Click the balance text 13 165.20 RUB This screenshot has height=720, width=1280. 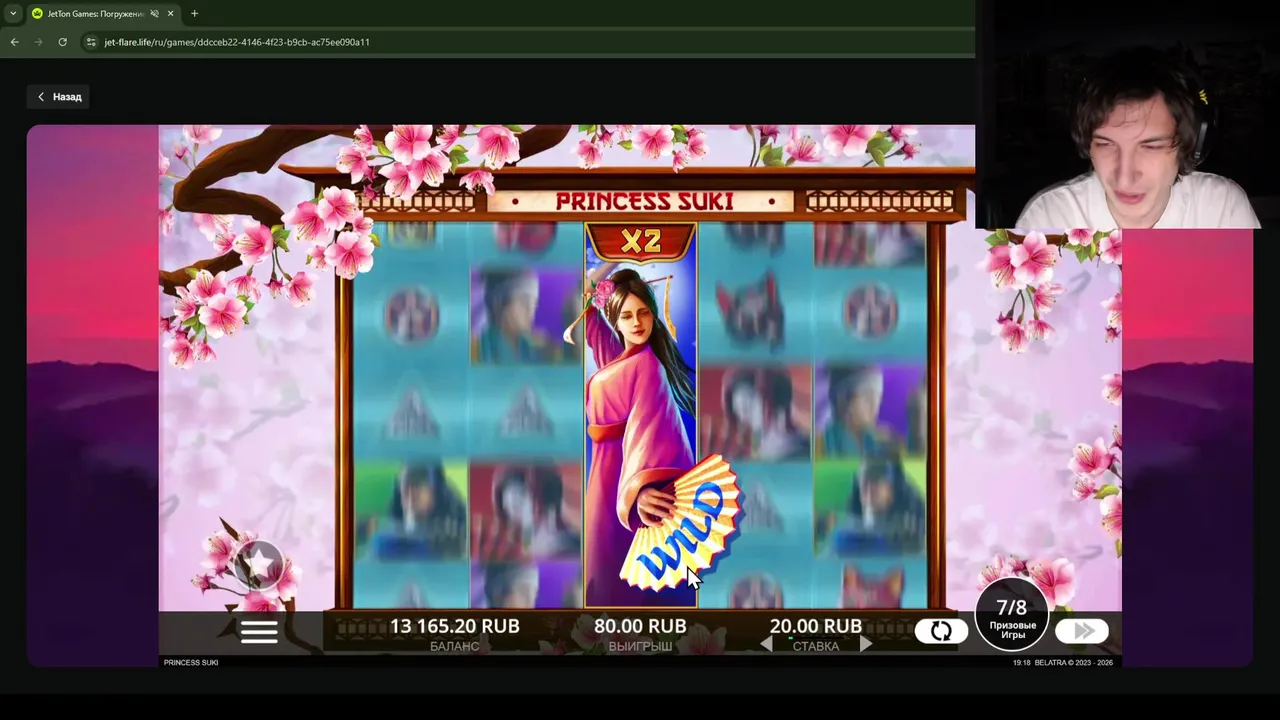(x=454, y=626)
